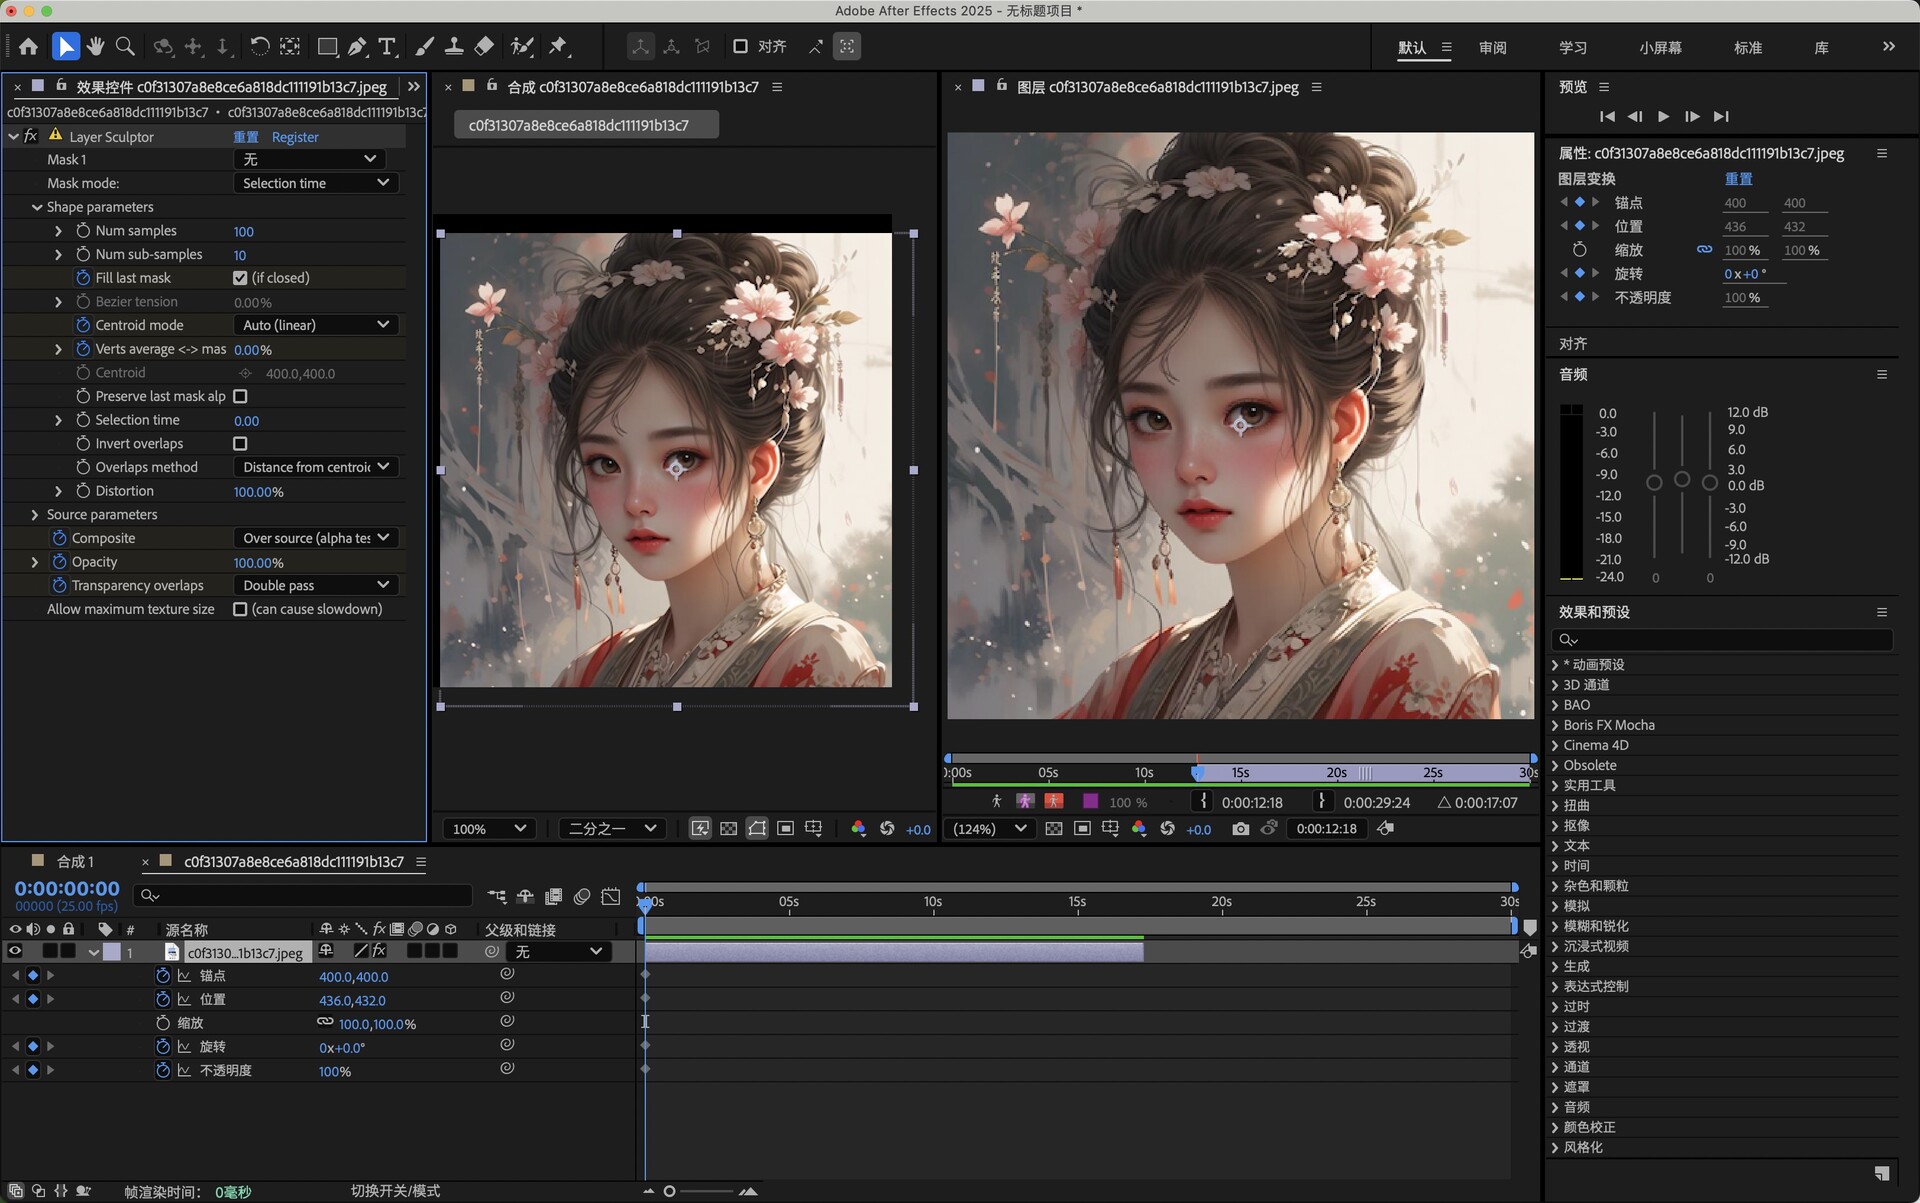Viewport: 1920px width, 1203px height.
Task: Open Centroid mode Auto (linear) dropdown
Action: pyautogui.click(x=316, y=325)
